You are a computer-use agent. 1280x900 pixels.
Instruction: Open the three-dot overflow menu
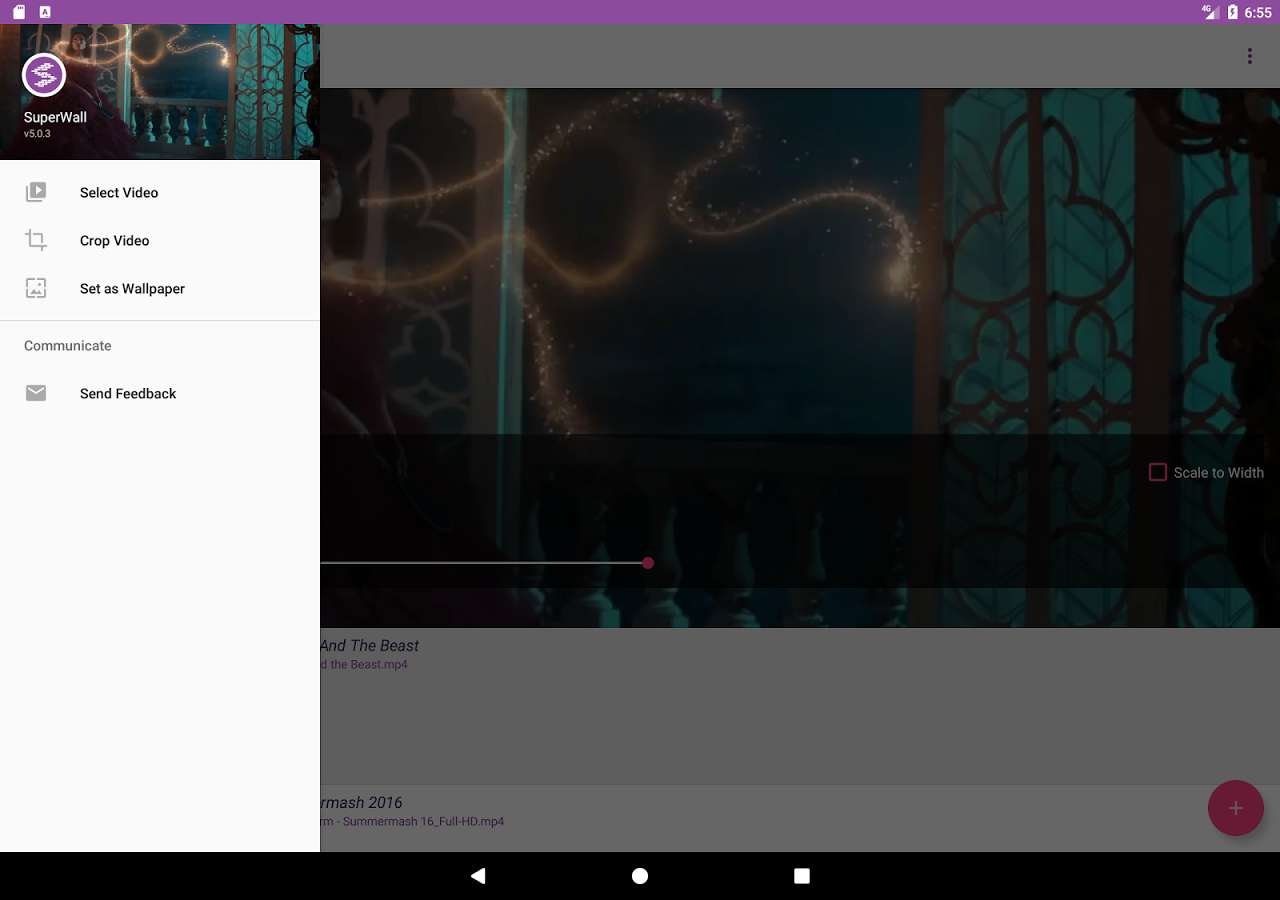[x=1249, y=56]
